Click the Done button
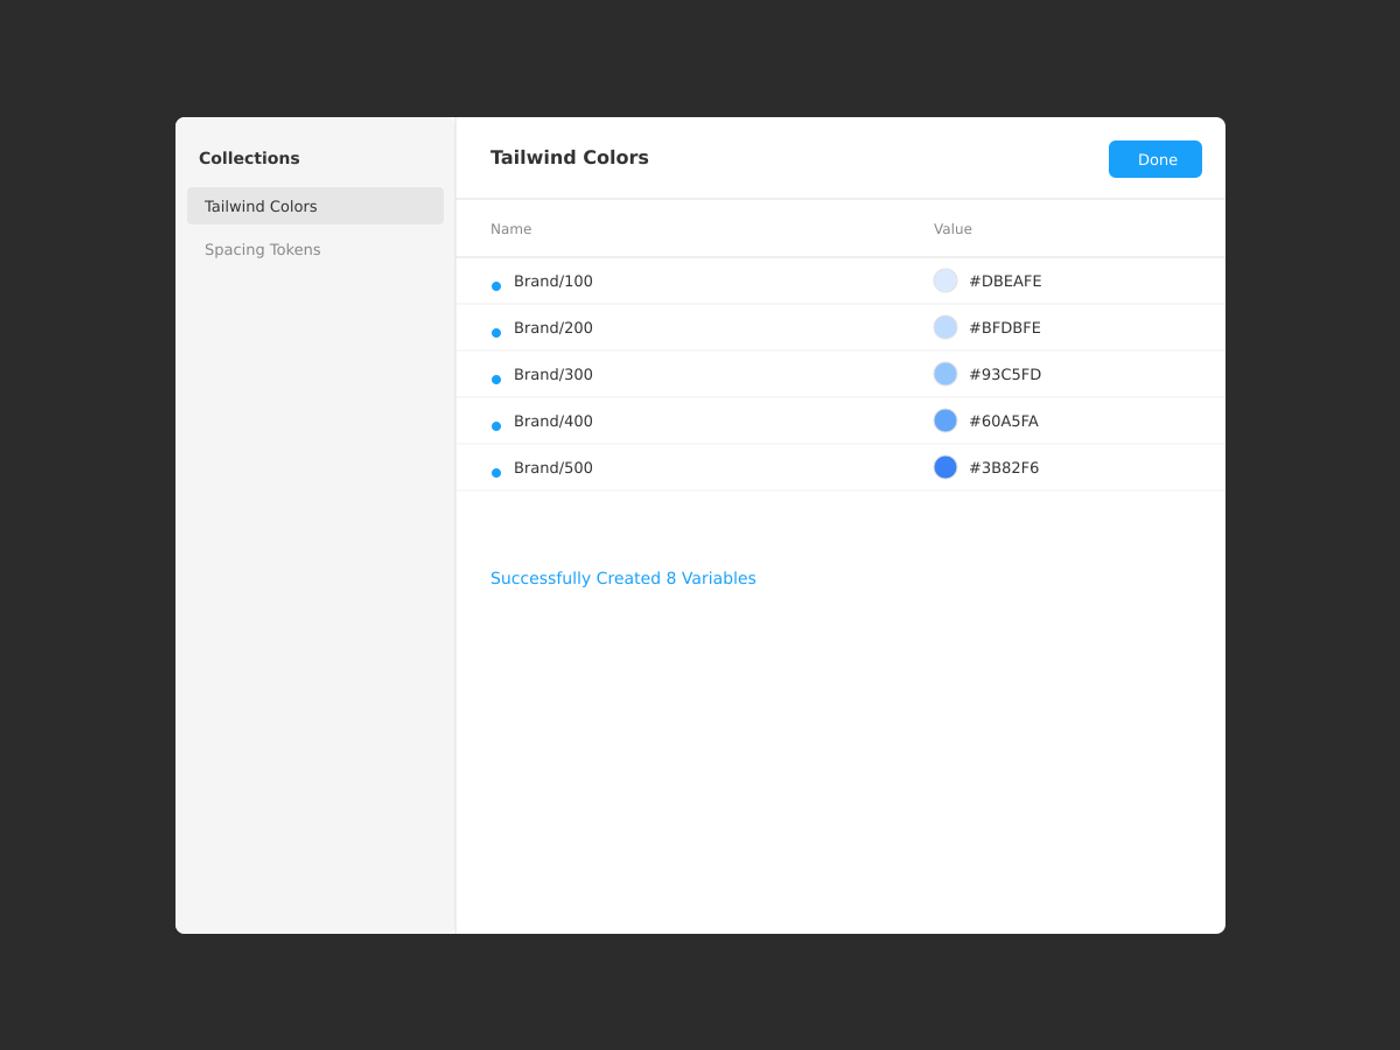The width and height of the screenshot is (1400, 1050). click(x=1155, y=159)
